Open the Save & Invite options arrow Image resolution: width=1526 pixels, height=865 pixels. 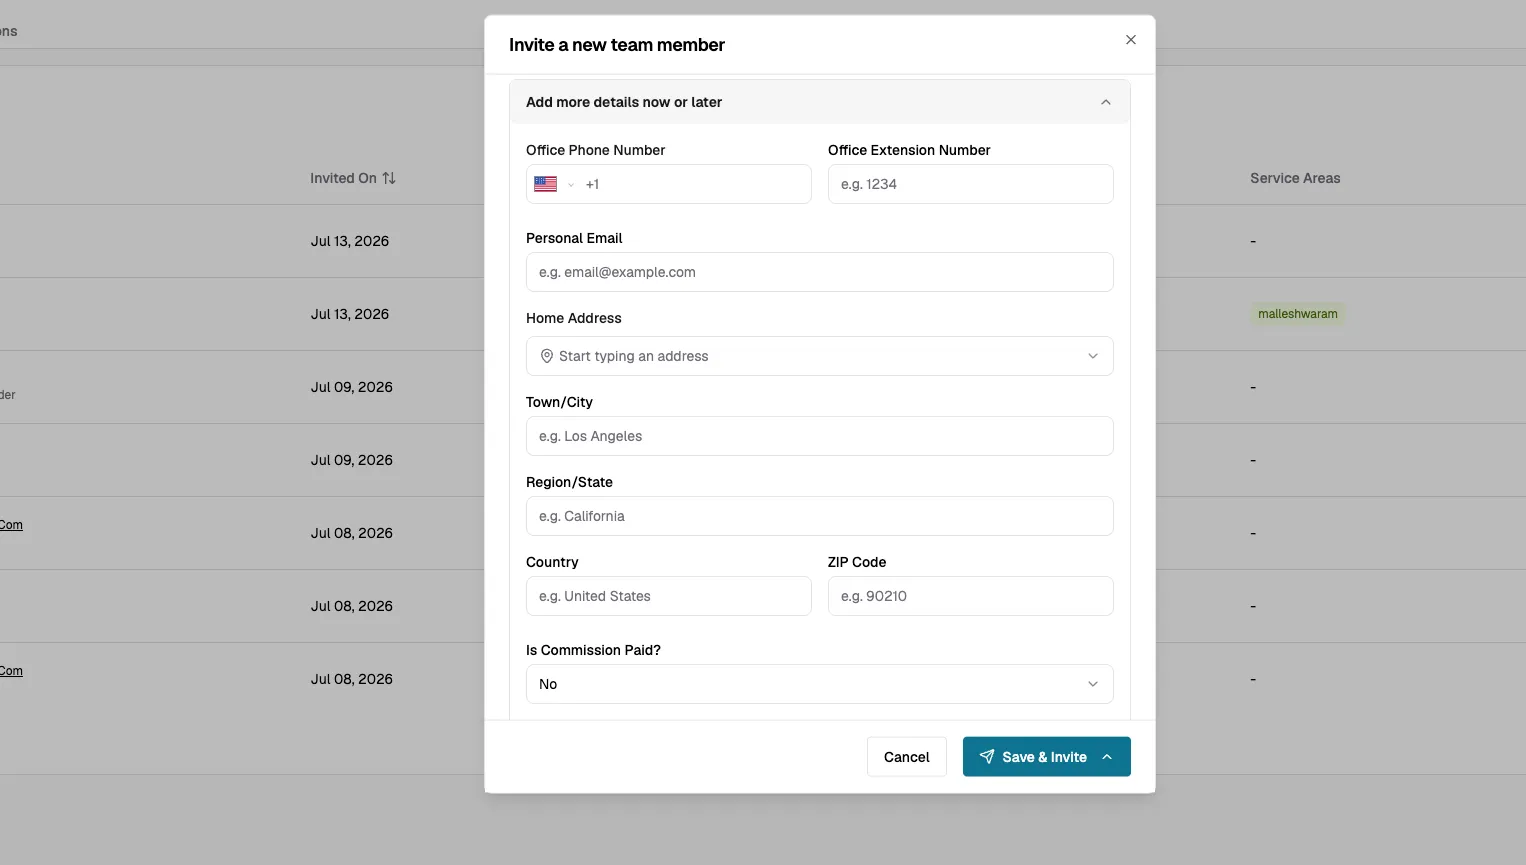(1107, 757)
